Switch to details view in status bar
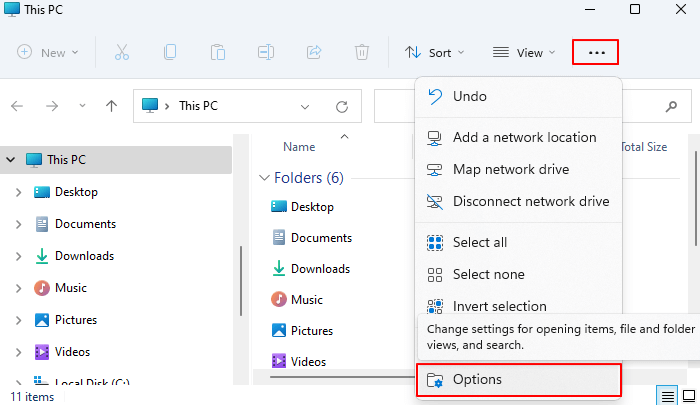This screenshot has height=405, width=700. coord(667,395)
